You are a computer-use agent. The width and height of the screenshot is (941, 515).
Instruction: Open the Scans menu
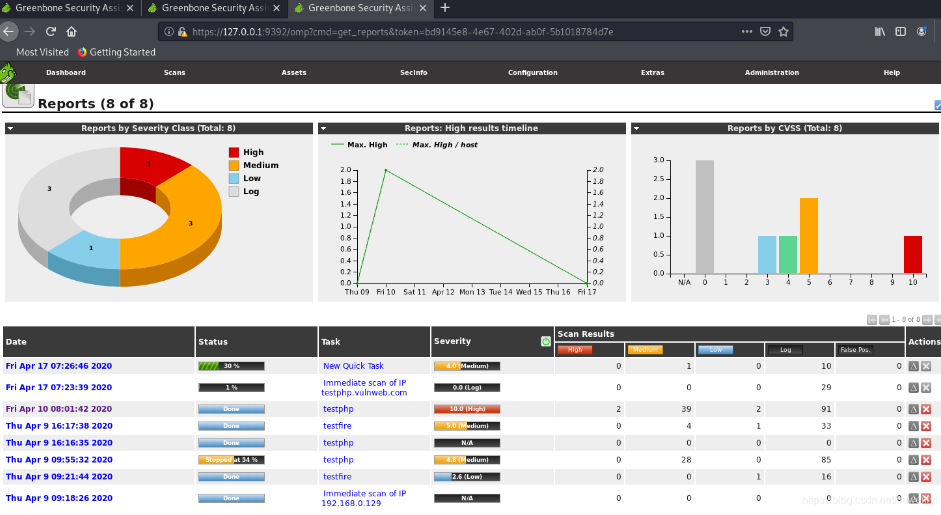[175, 73]
